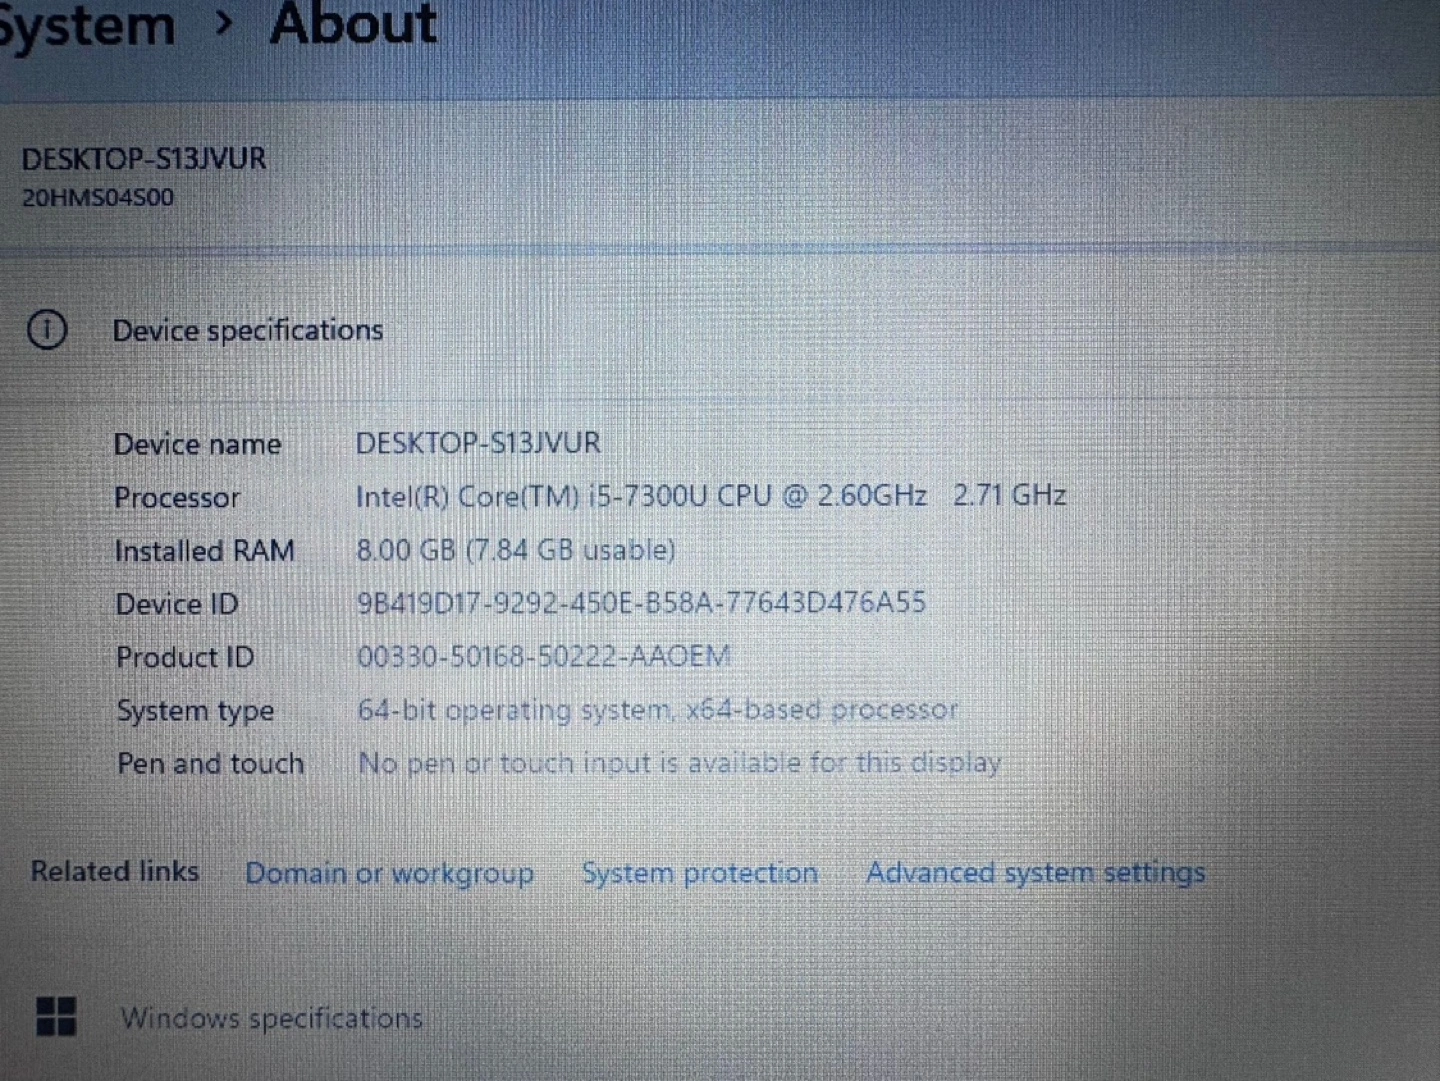
Task: Click the About page title
Action: (353, 24)
